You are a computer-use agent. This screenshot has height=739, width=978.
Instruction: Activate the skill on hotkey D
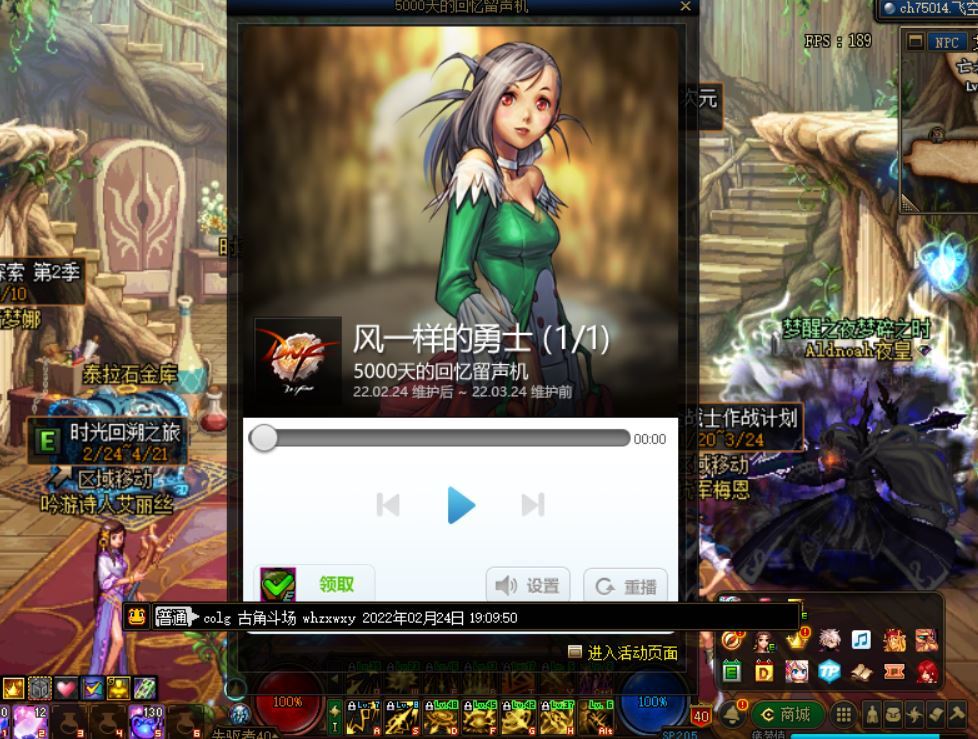pyautogui.click(x=440, y=717)
